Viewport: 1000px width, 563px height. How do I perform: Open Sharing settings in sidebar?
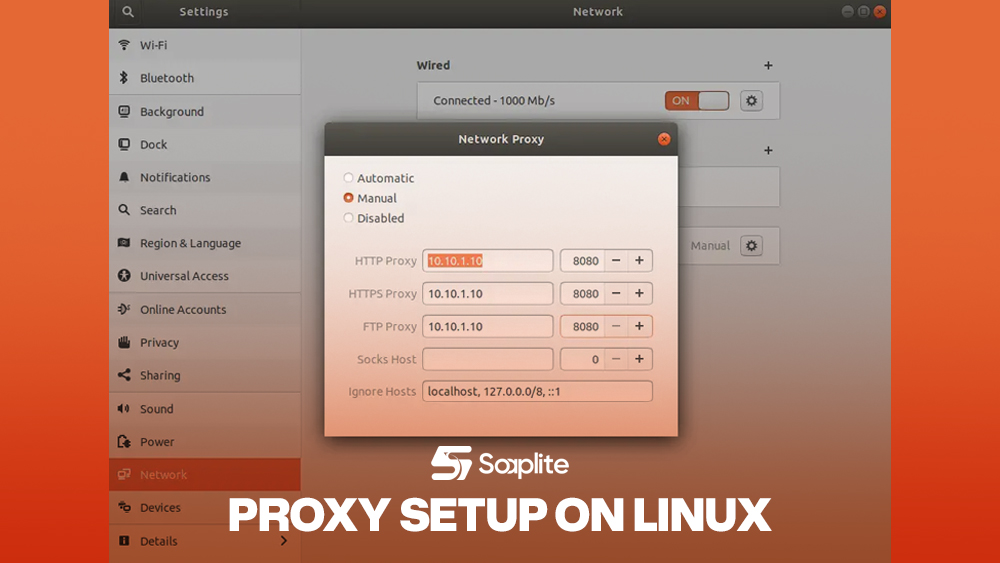point(205,376)
